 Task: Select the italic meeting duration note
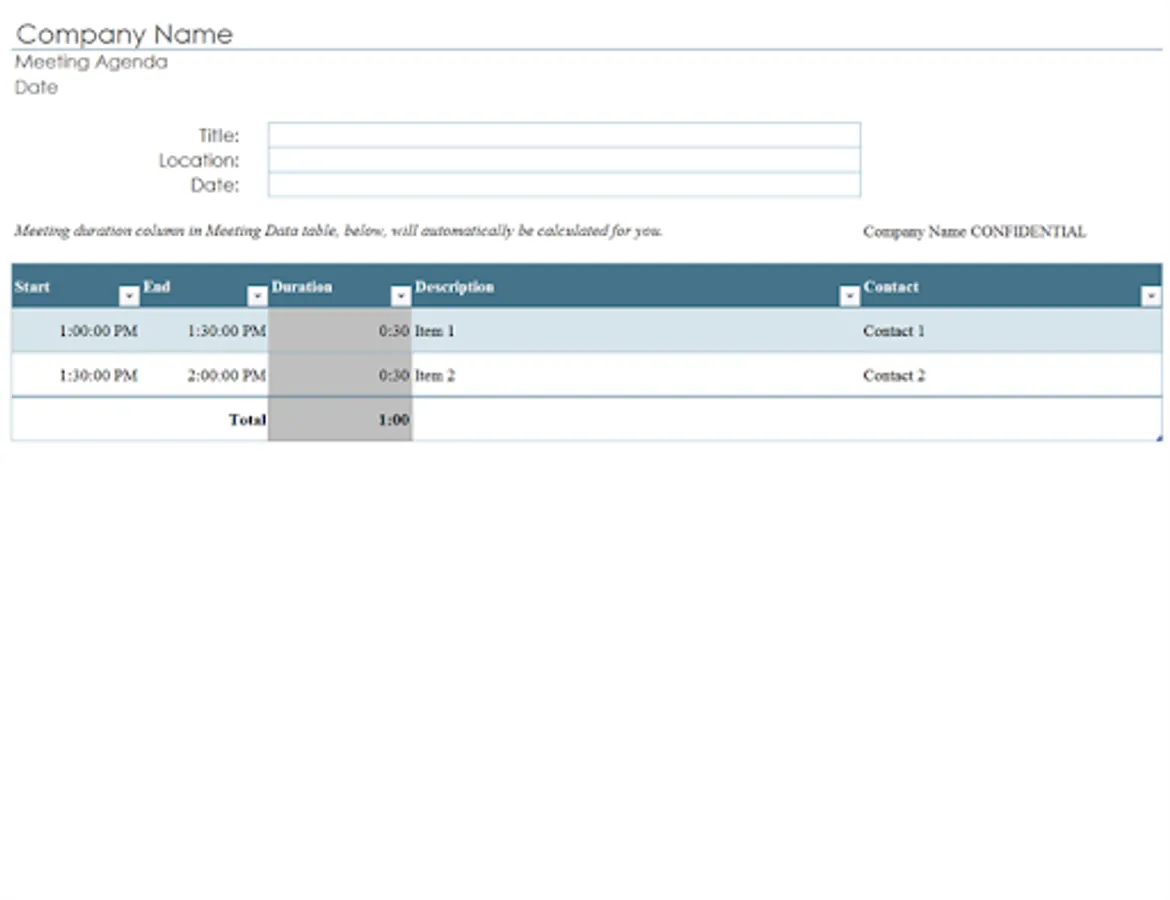click(x=338, y=231)
